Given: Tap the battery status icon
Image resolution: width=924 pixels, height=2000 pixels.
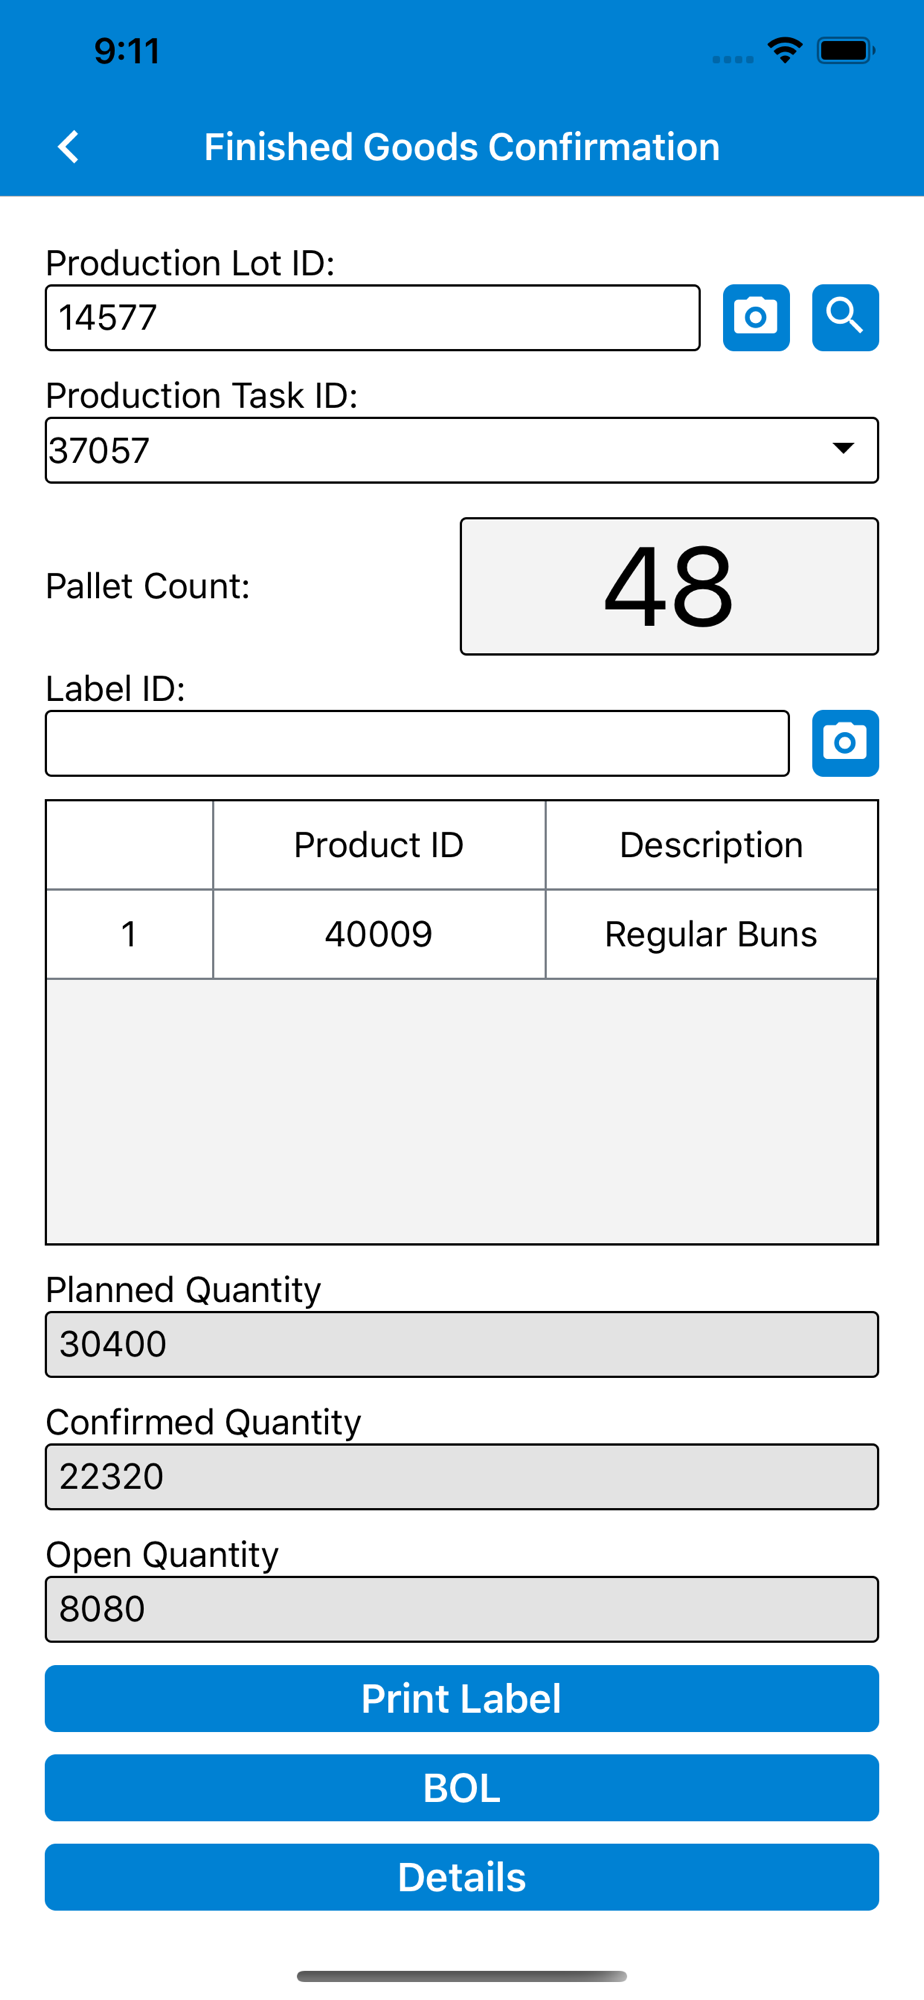Looking at the screenshot, I should tap(846, 50).
